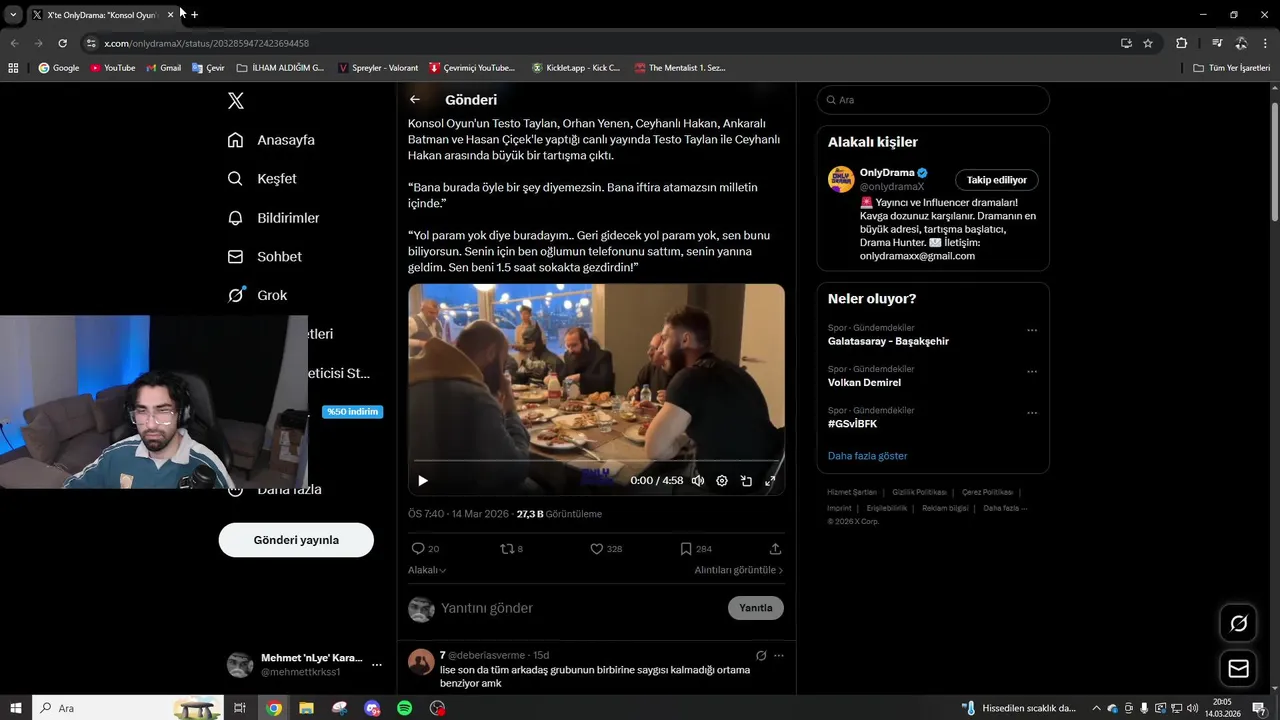
Task: Play the tweet video
Action: pyautogui.click(x=422, y=481)
